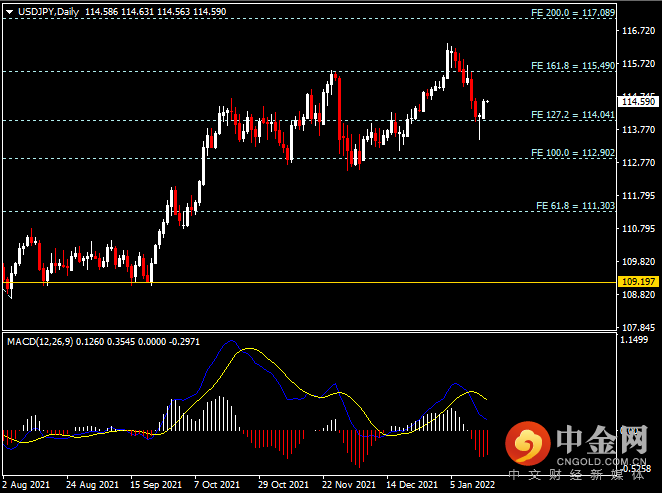Click the 108.820 price axis value
This screenshot has height=493, width=662.
(639, 295)
